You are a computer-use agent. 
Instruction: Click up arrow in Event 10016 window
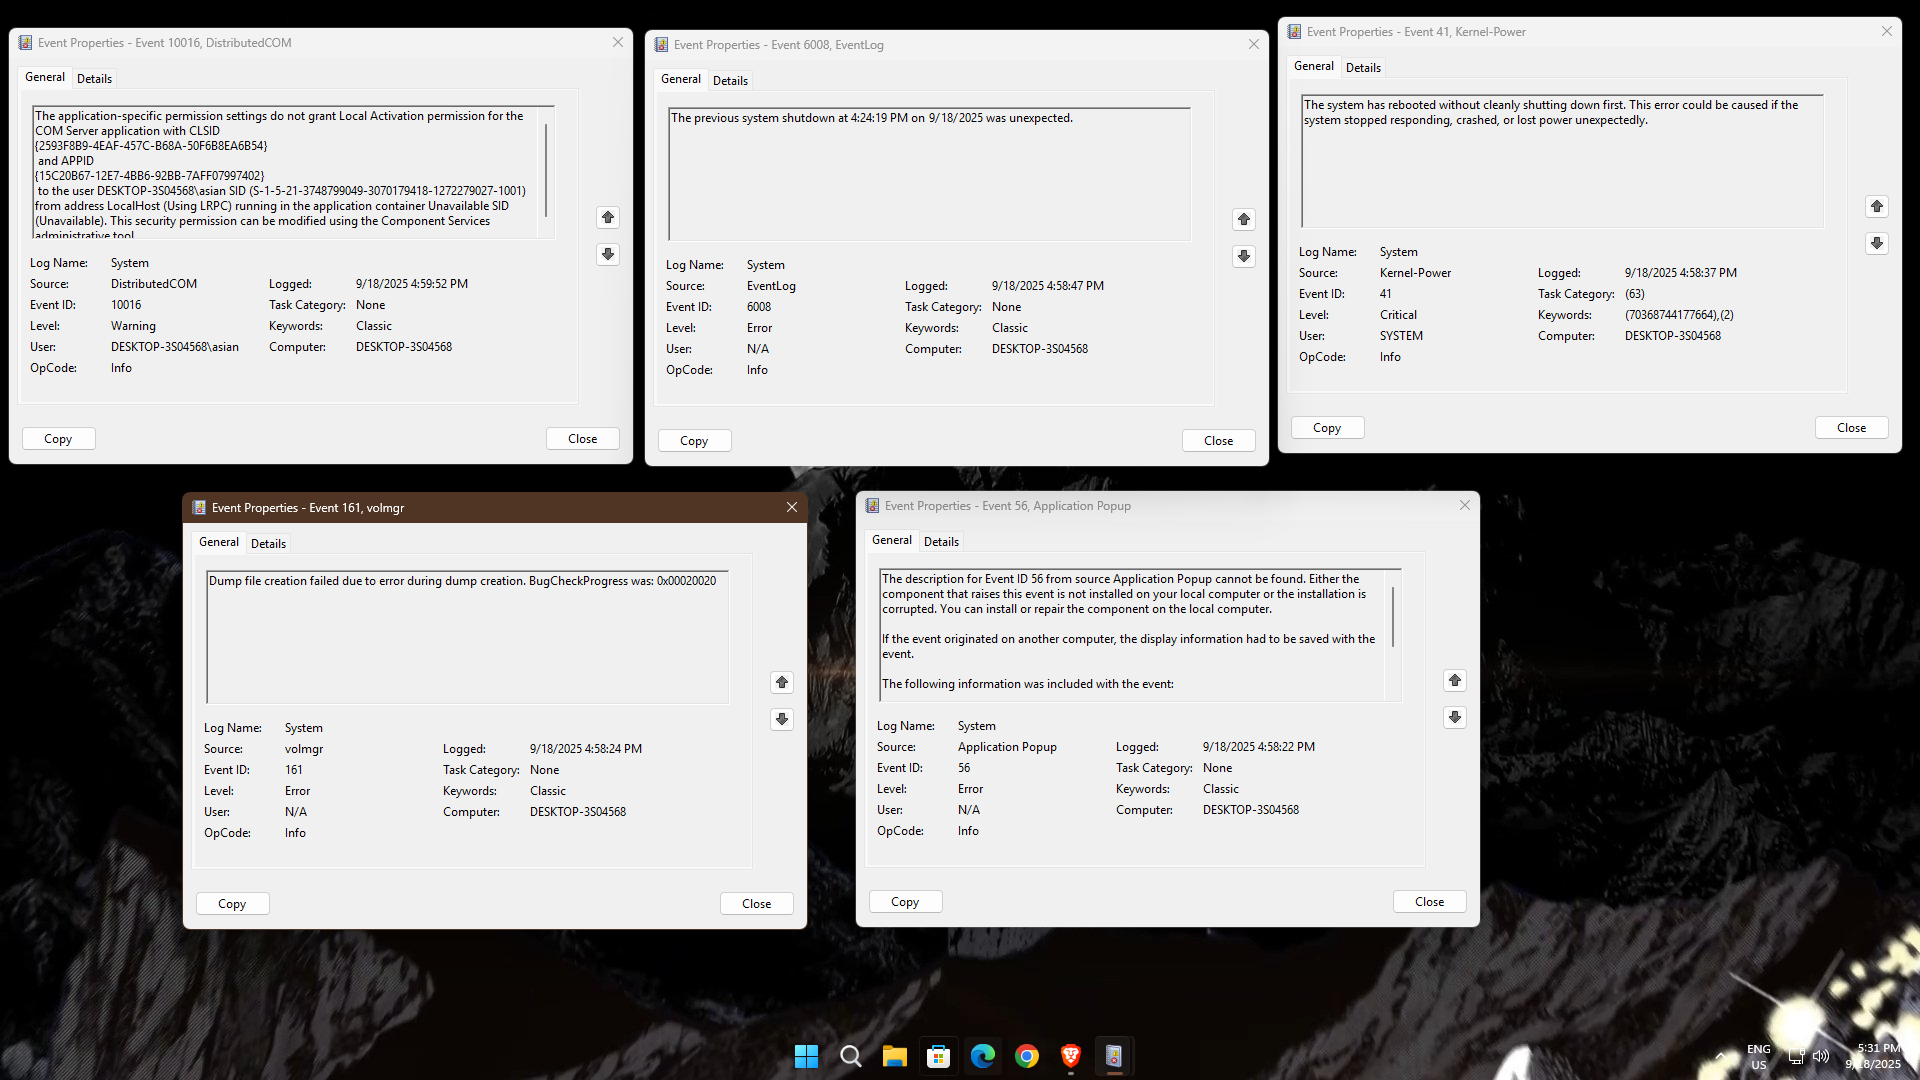(608, 218)
